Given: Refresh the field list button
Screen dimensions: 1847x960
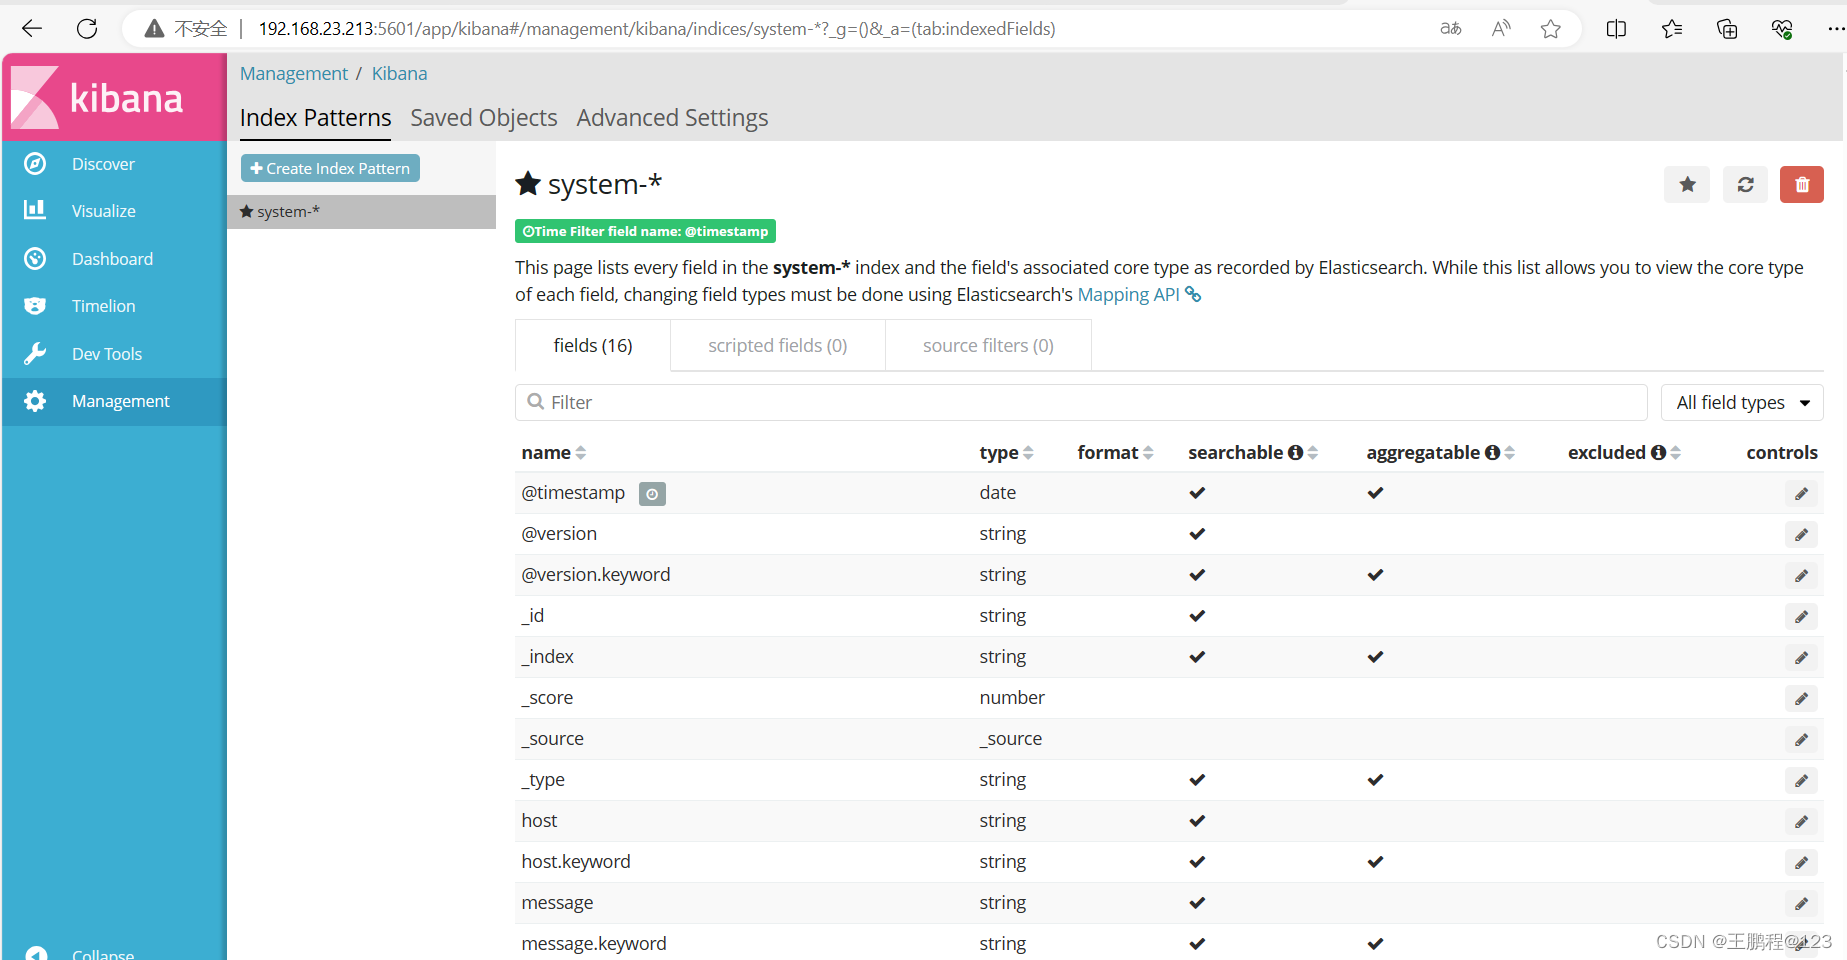Looking at the screenshot, I should coord(1745,185).
